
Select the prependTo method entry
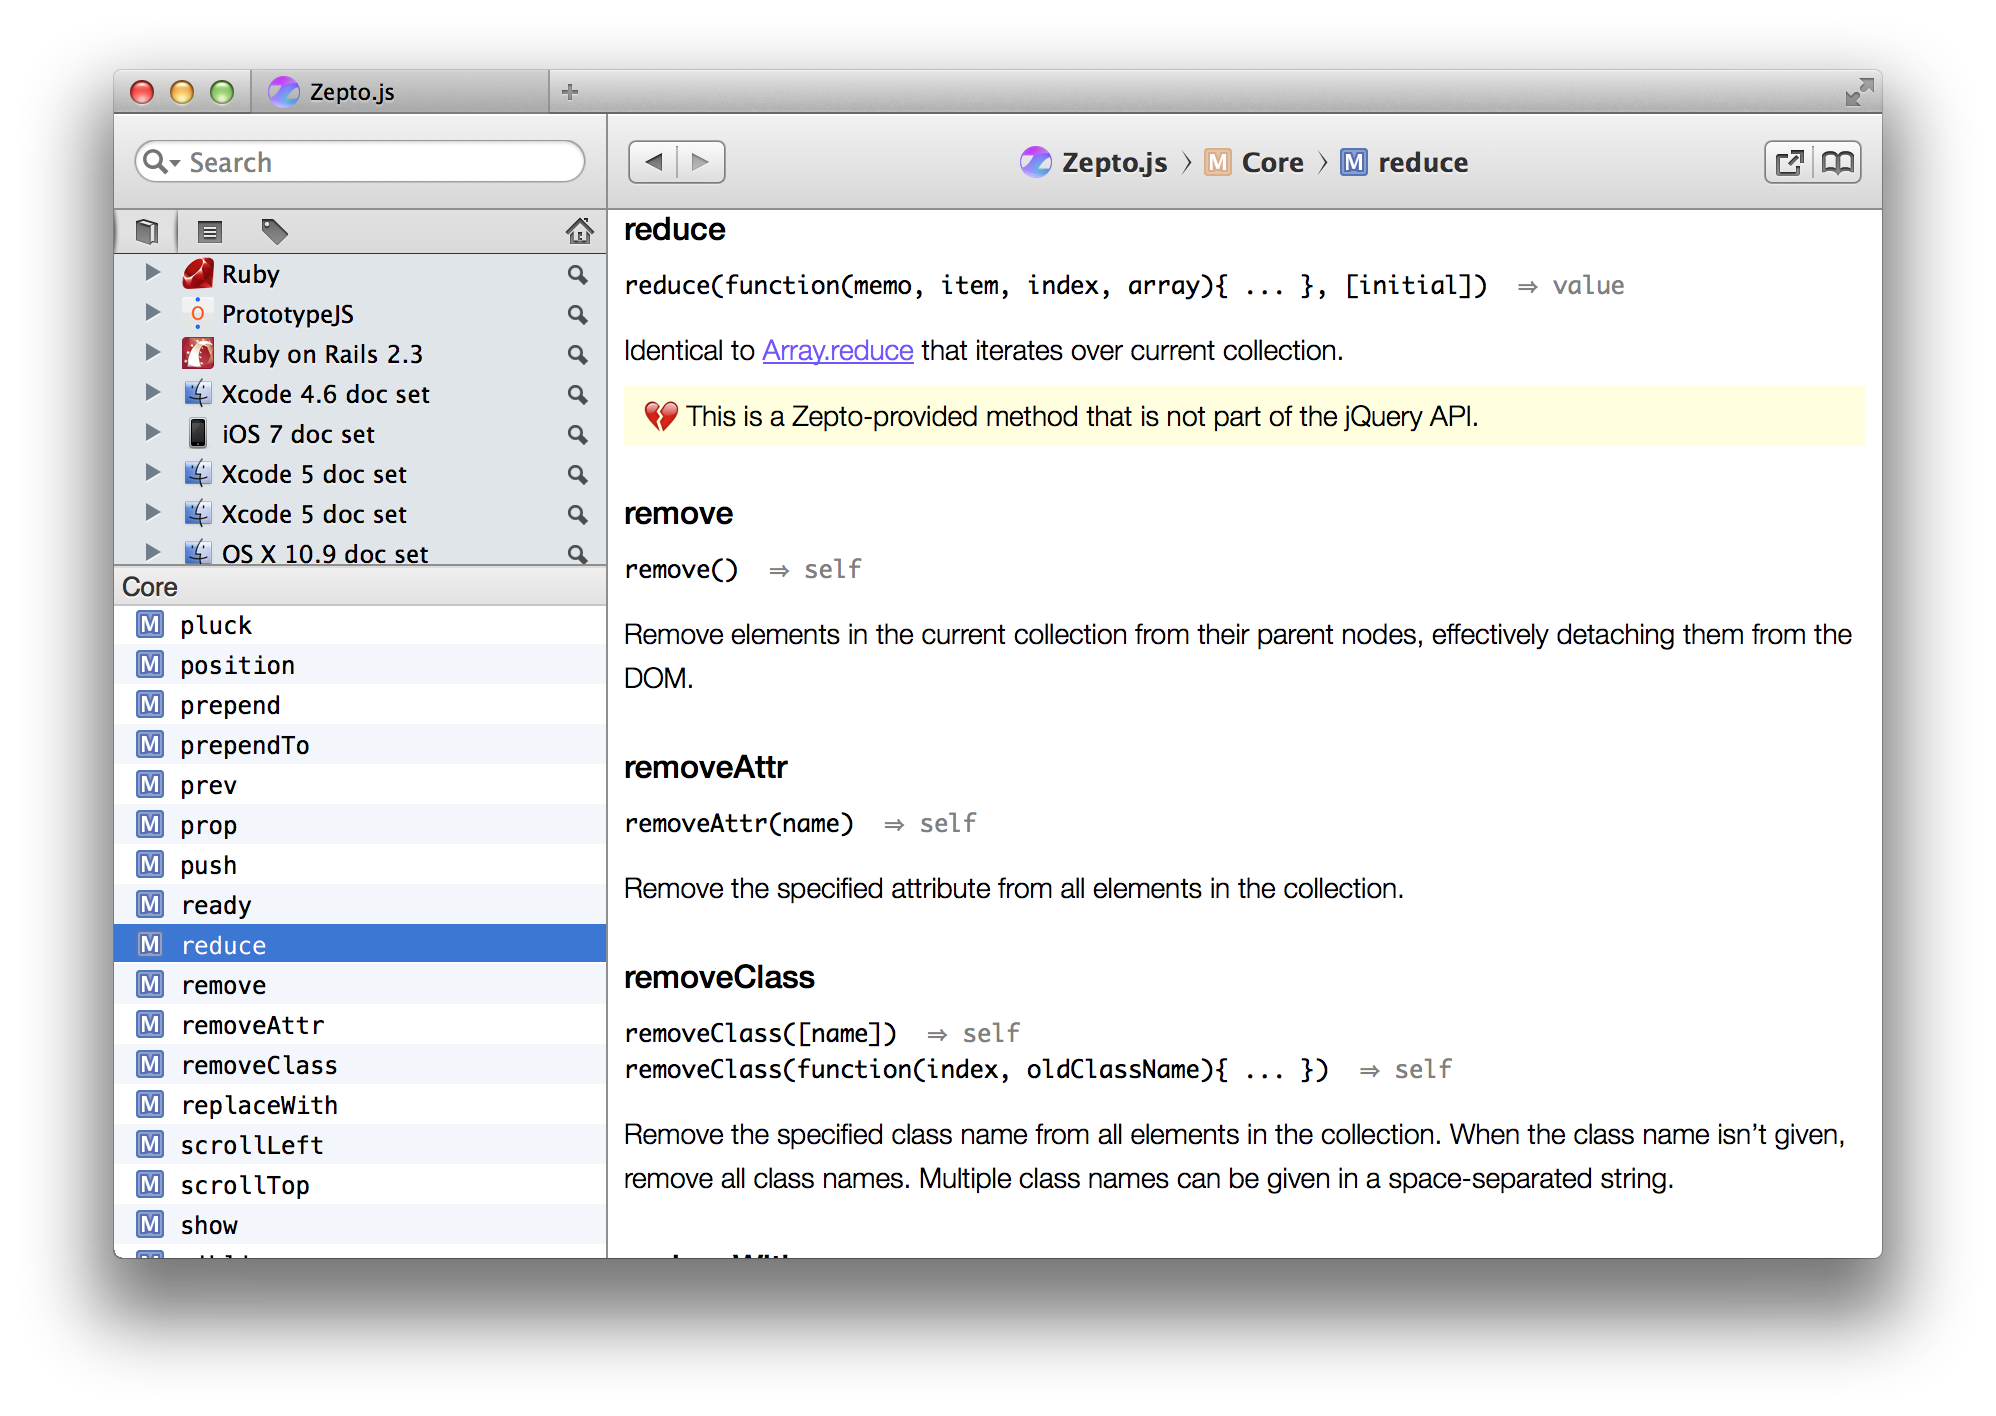(x=360, y=745)
